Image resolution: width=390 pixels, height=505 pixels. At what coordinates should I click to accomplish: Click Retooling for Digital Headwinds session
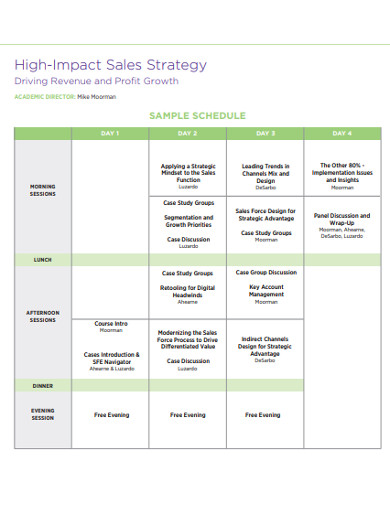point(187,291)
